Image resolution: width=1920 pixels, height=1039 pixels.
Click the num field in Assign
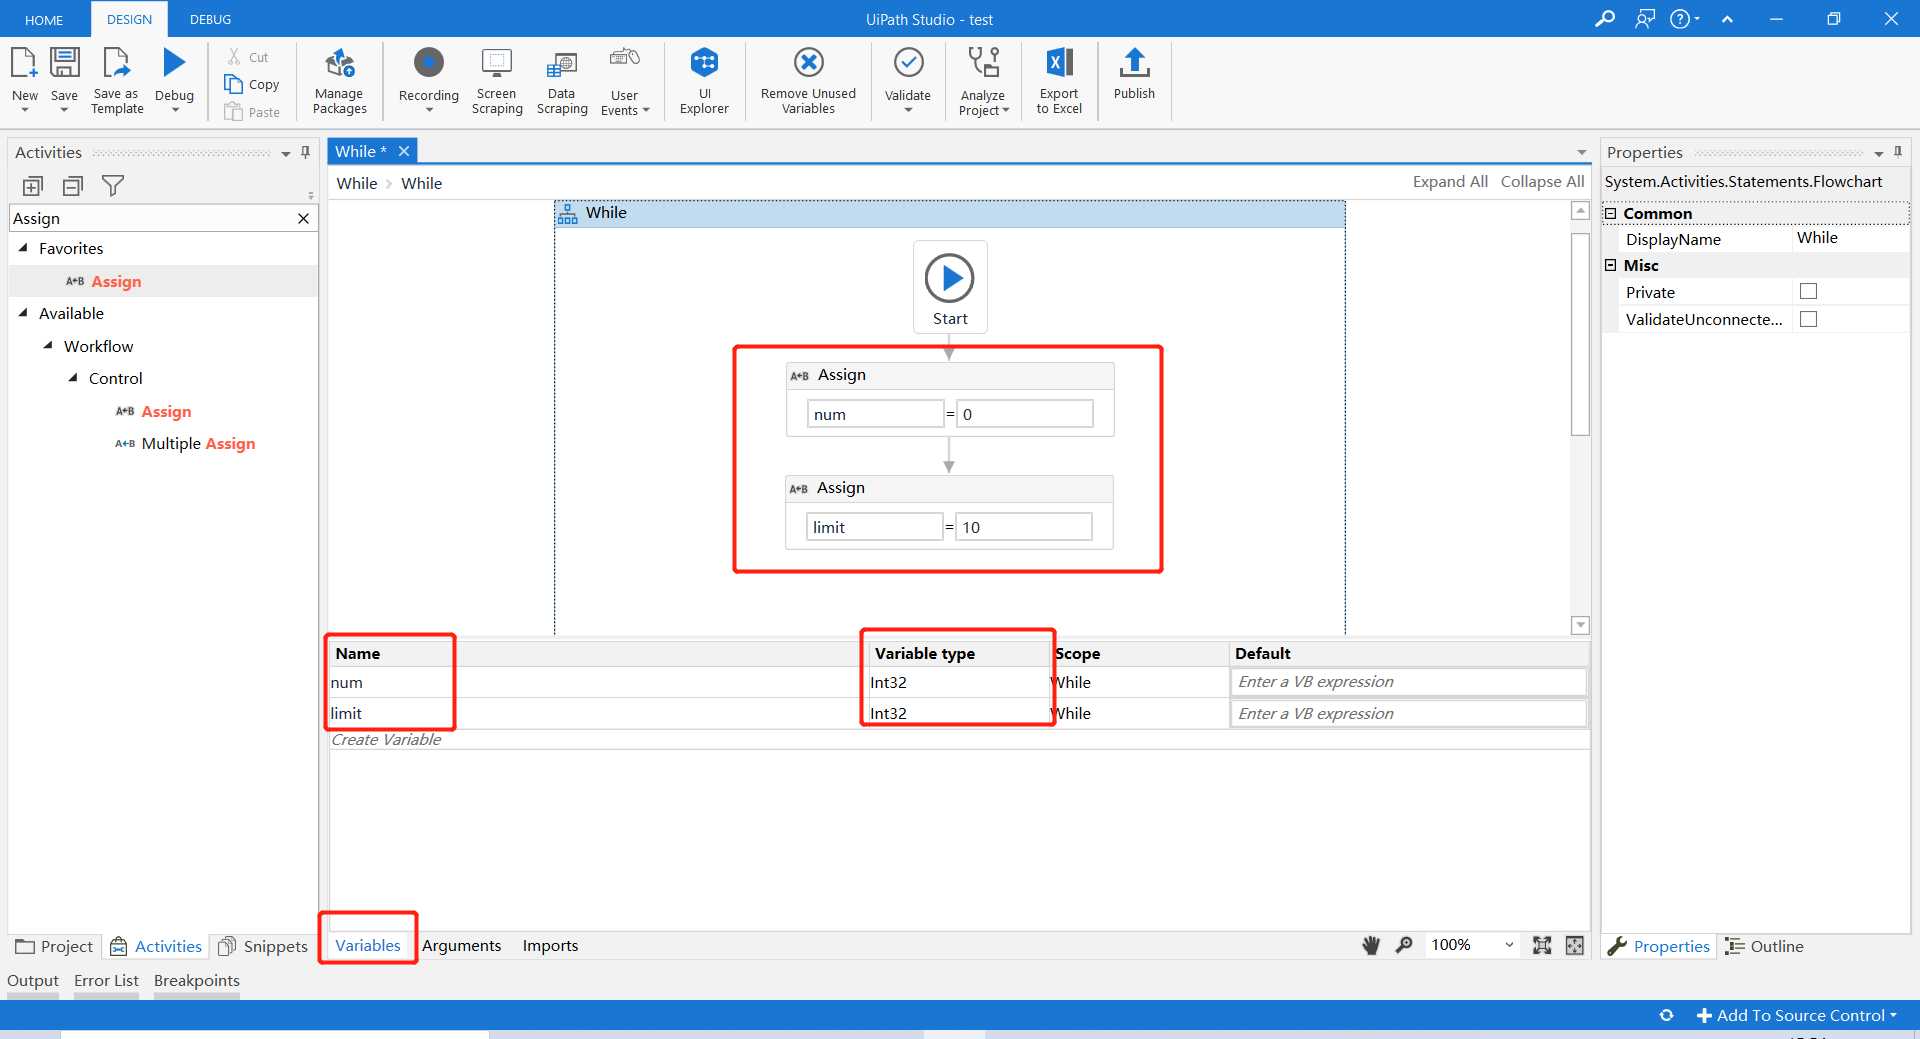[x=875, y=414]
